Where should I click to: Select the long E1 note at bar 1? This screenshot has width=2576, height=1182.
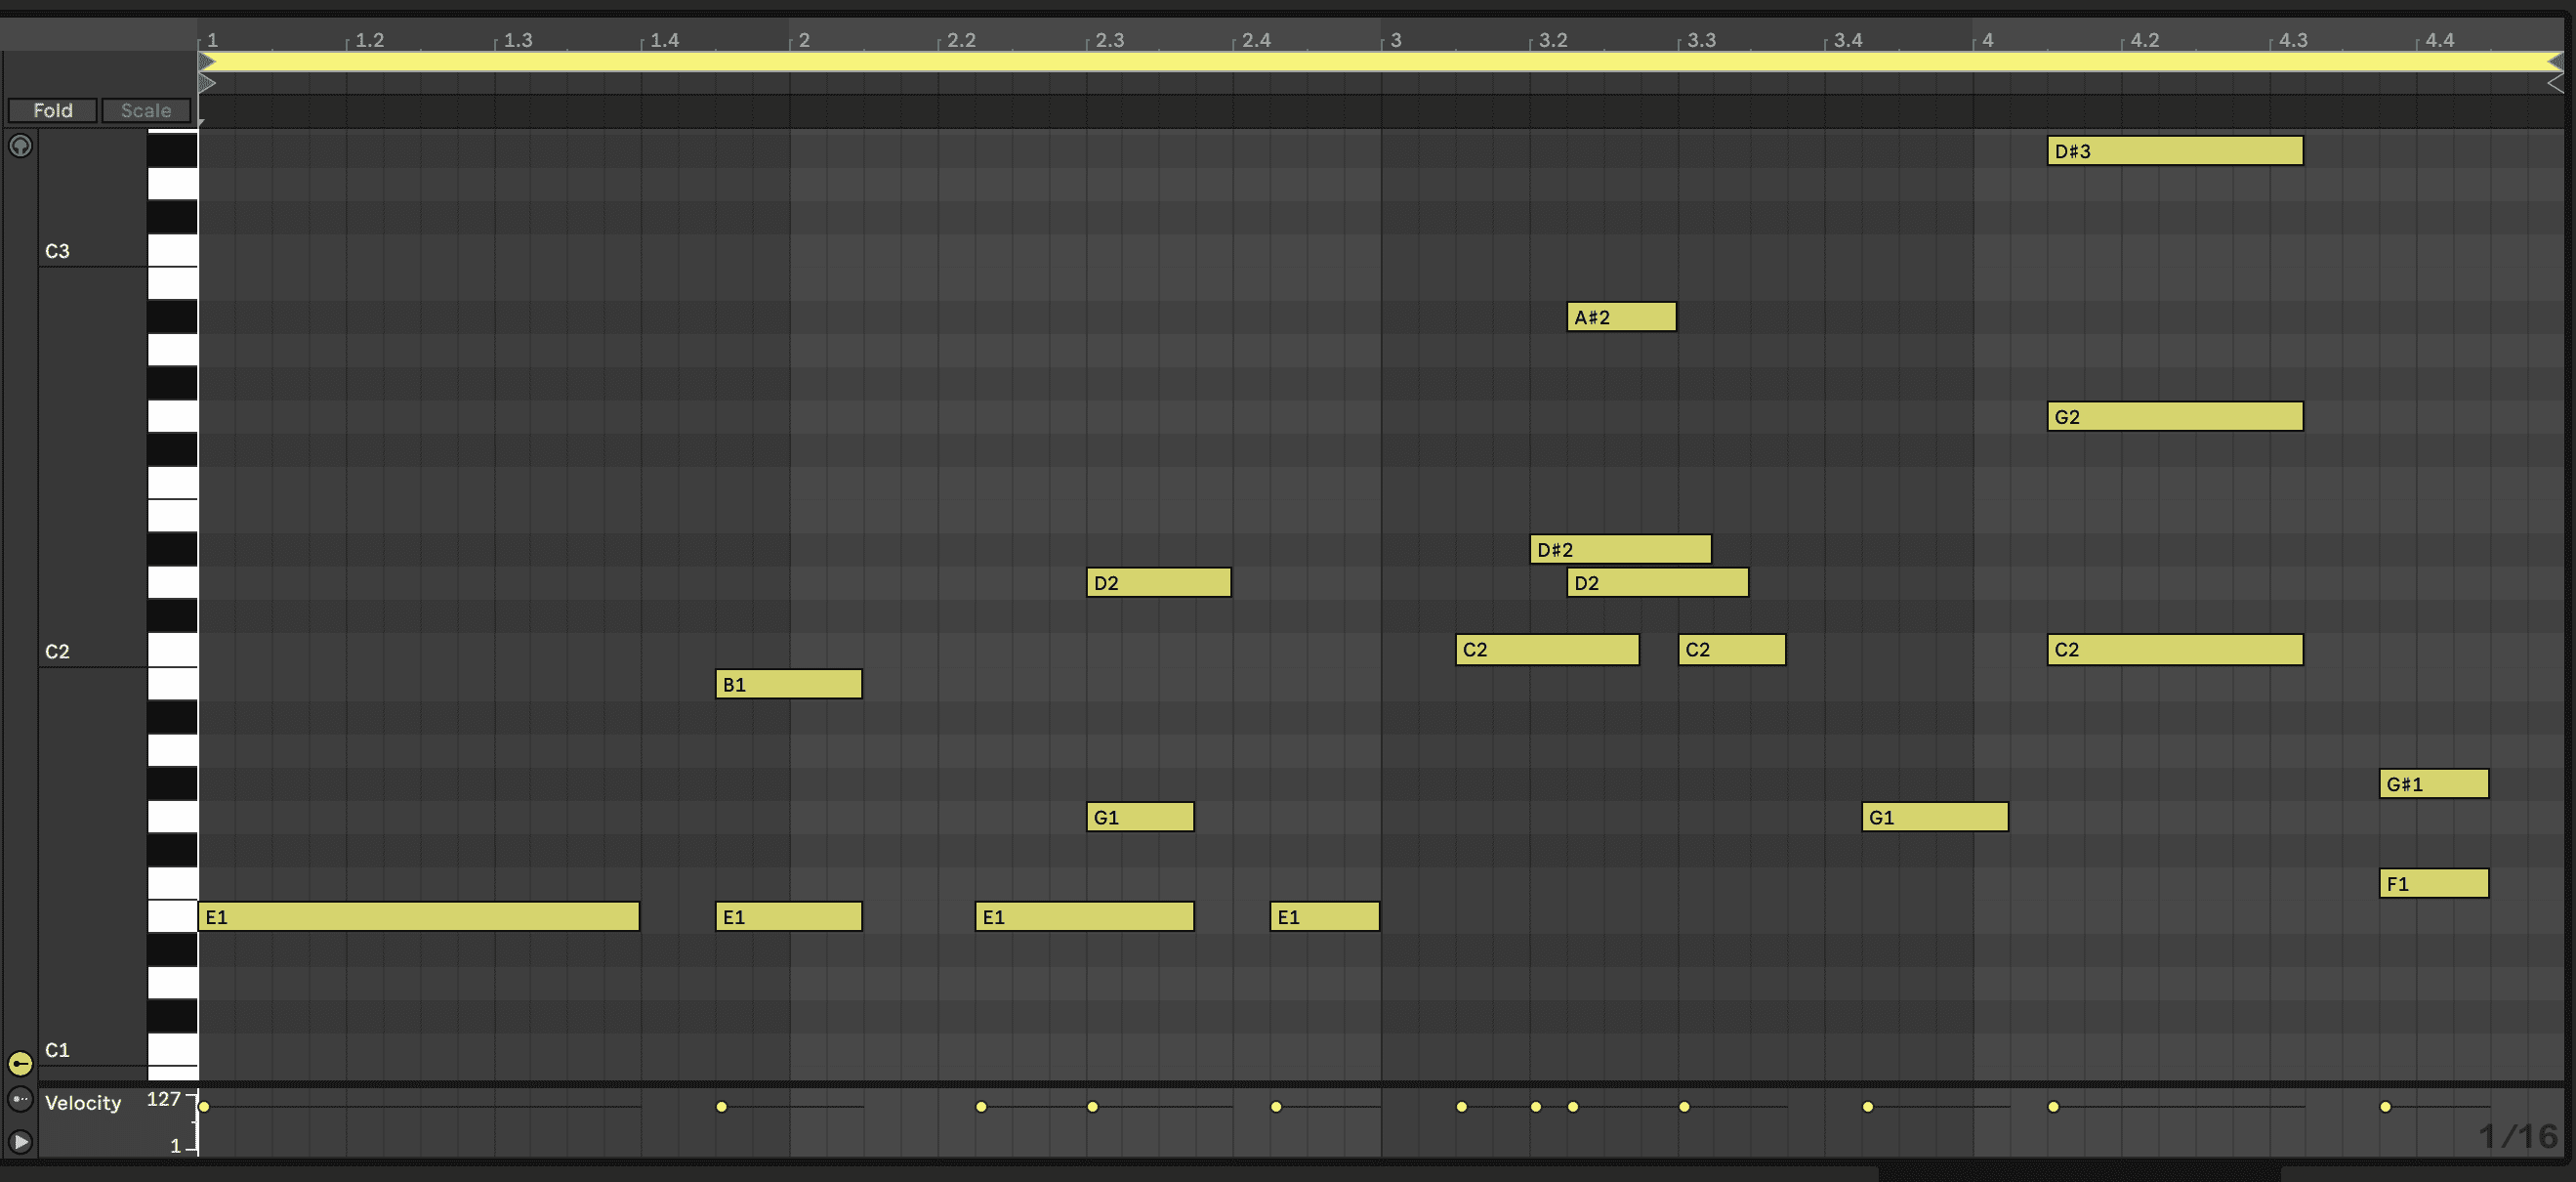coord(418,917)
